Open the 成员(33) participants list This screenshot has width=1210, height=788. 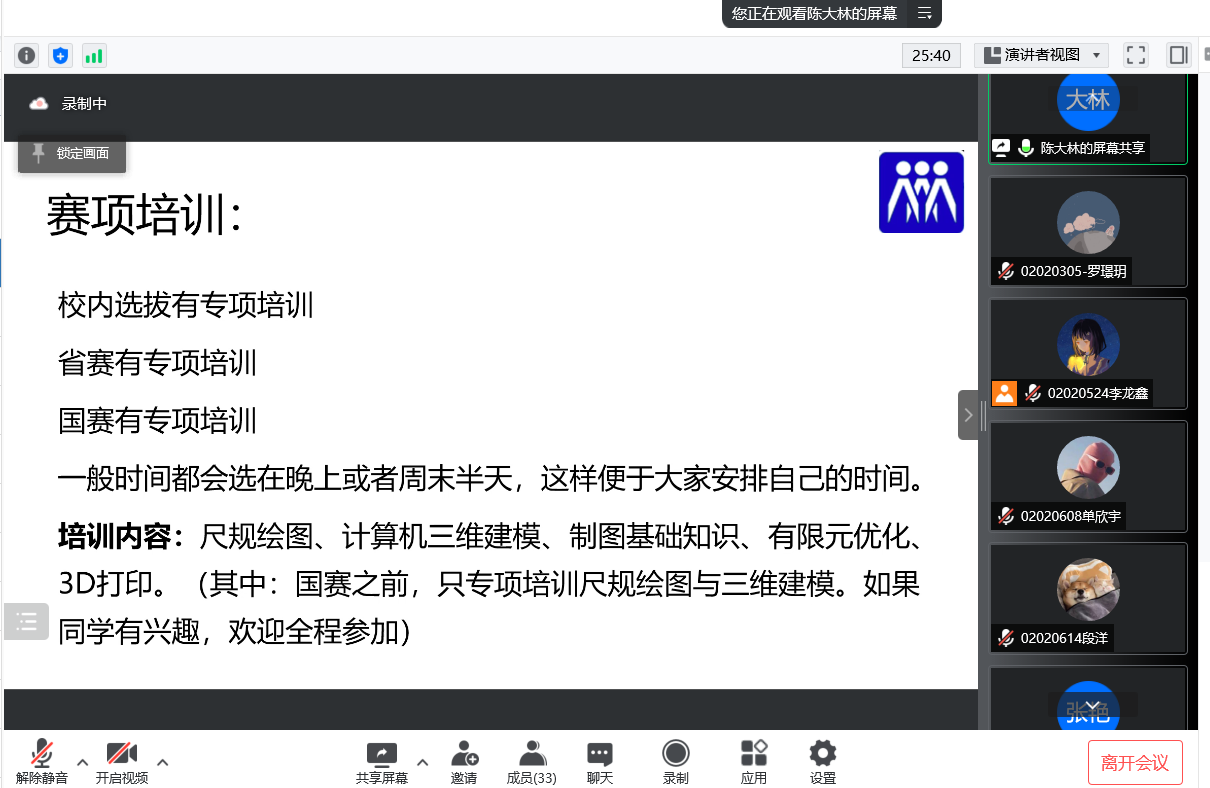[532, 761]
